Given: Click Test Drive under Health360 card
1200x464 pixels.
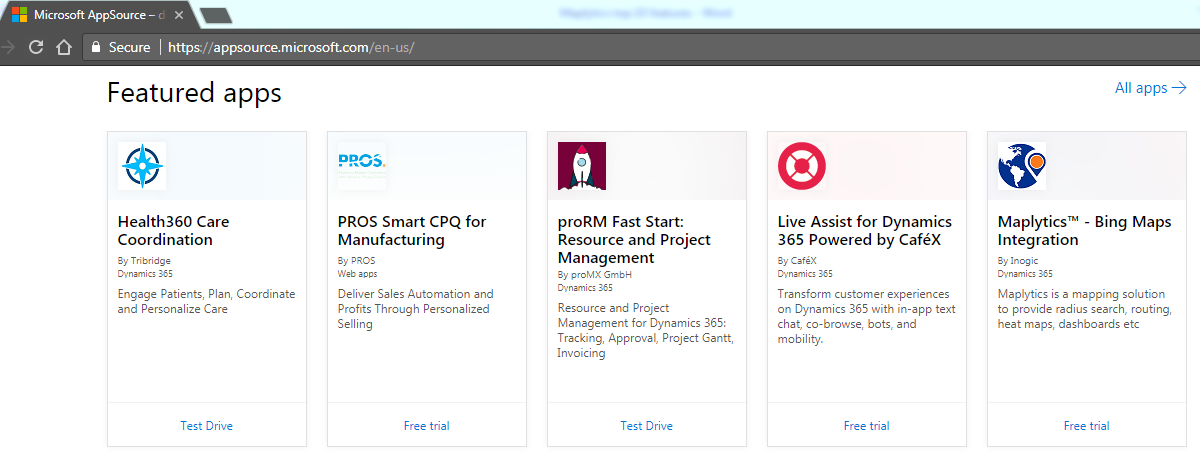Looking at the screenshot, I should 207,426.
